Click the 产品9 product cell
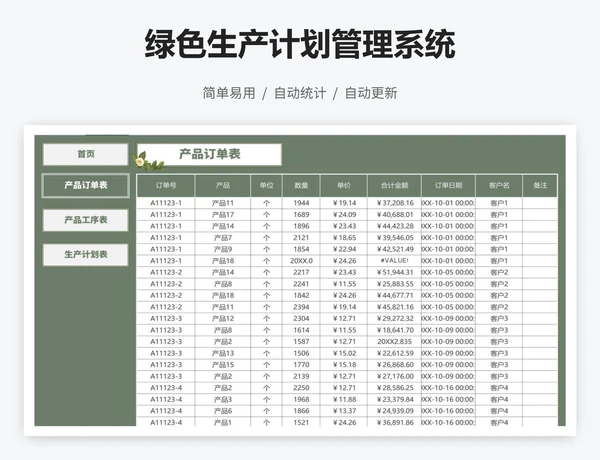 (x=223, y=249)
